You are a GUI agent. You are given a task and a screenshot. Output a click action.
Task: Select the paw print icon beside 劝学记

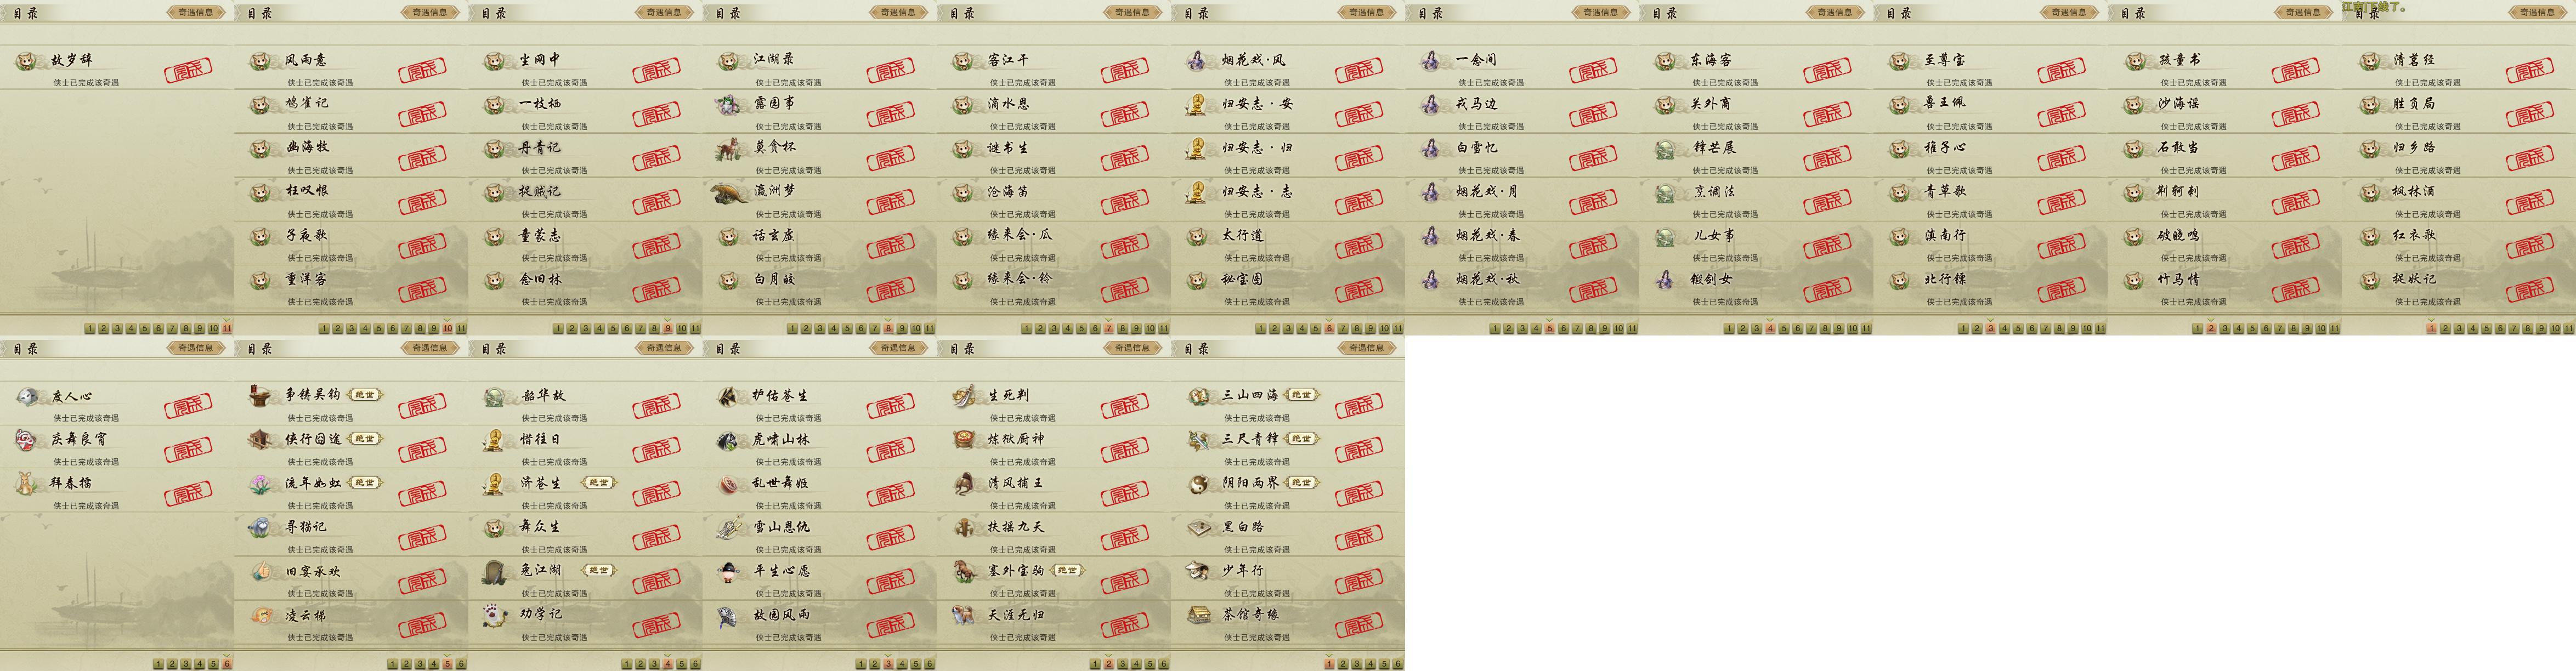[x=495, y=615]
